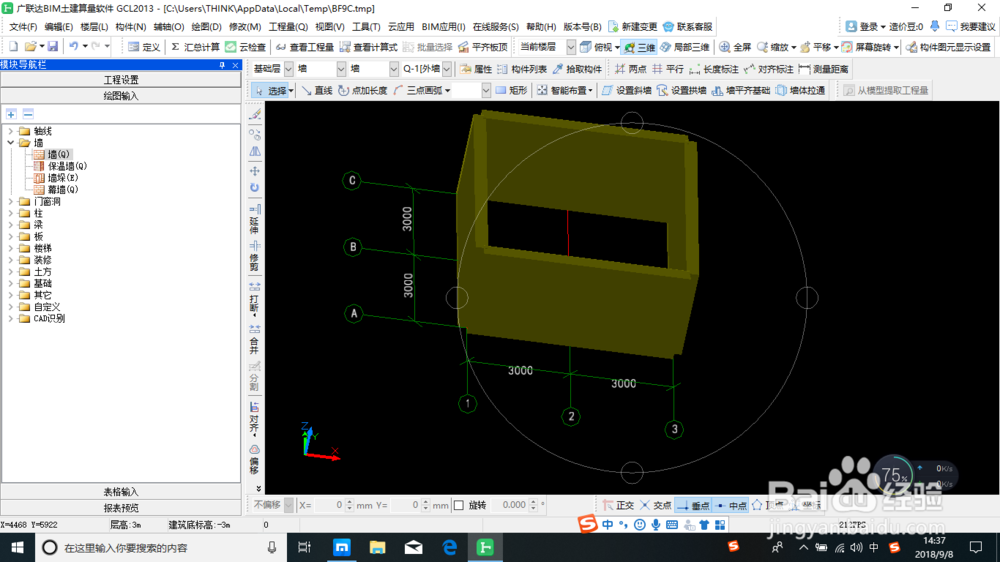Open the BIM应用(I) menu
1000x562 pixels.
point(443,27)
